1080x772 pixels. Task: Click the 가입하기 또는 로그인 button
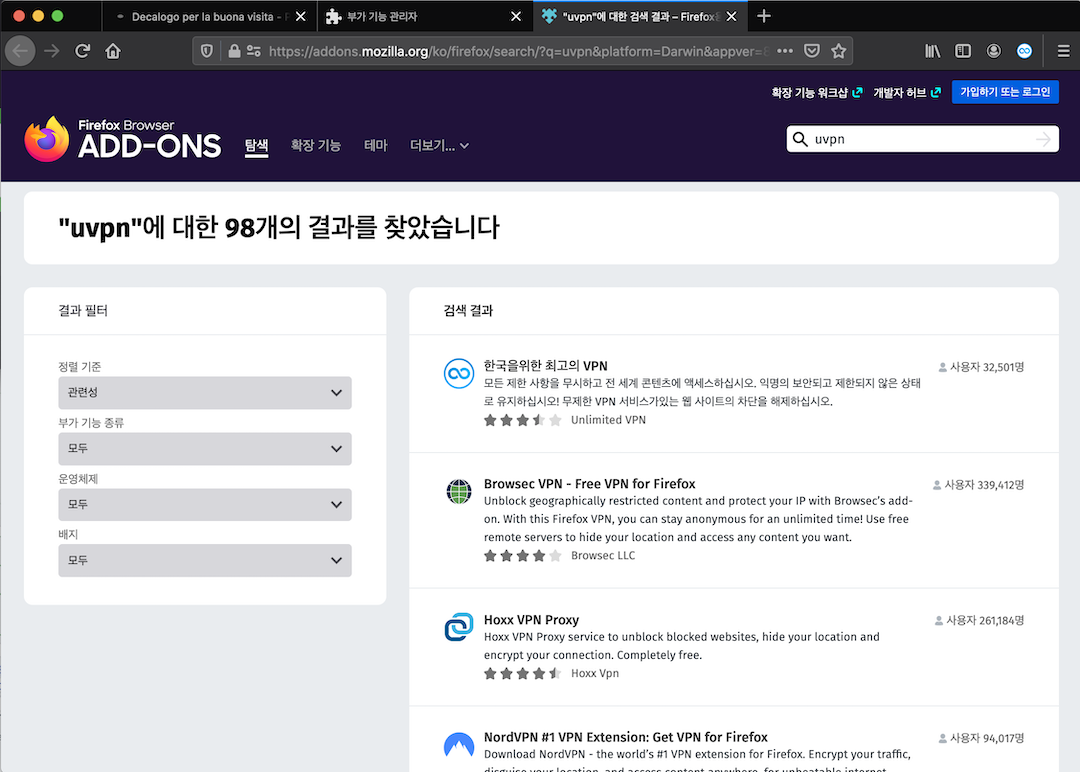coord(1005,92)
